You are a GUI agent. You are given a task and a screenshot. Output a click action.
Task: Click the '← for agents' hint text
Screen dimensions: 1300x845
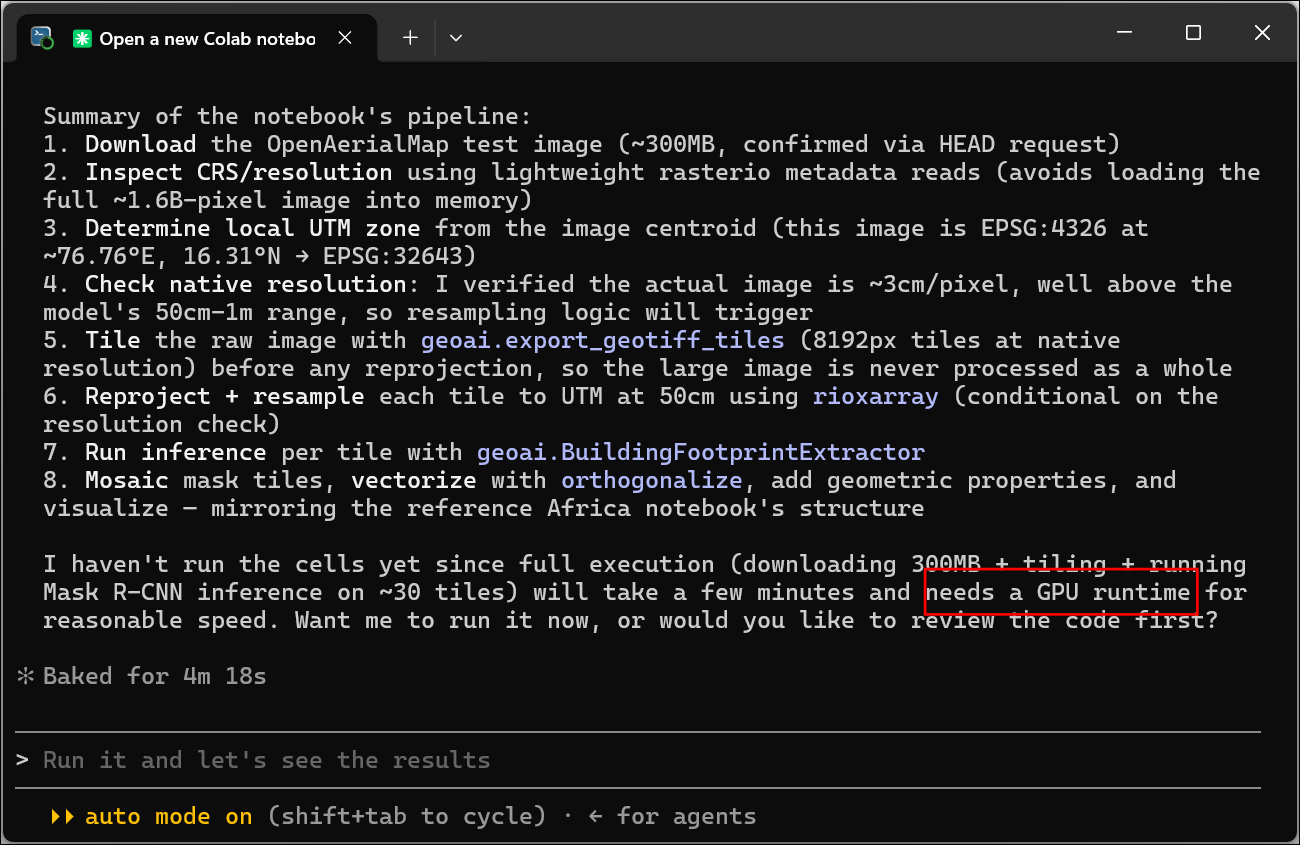coord(672,816)
